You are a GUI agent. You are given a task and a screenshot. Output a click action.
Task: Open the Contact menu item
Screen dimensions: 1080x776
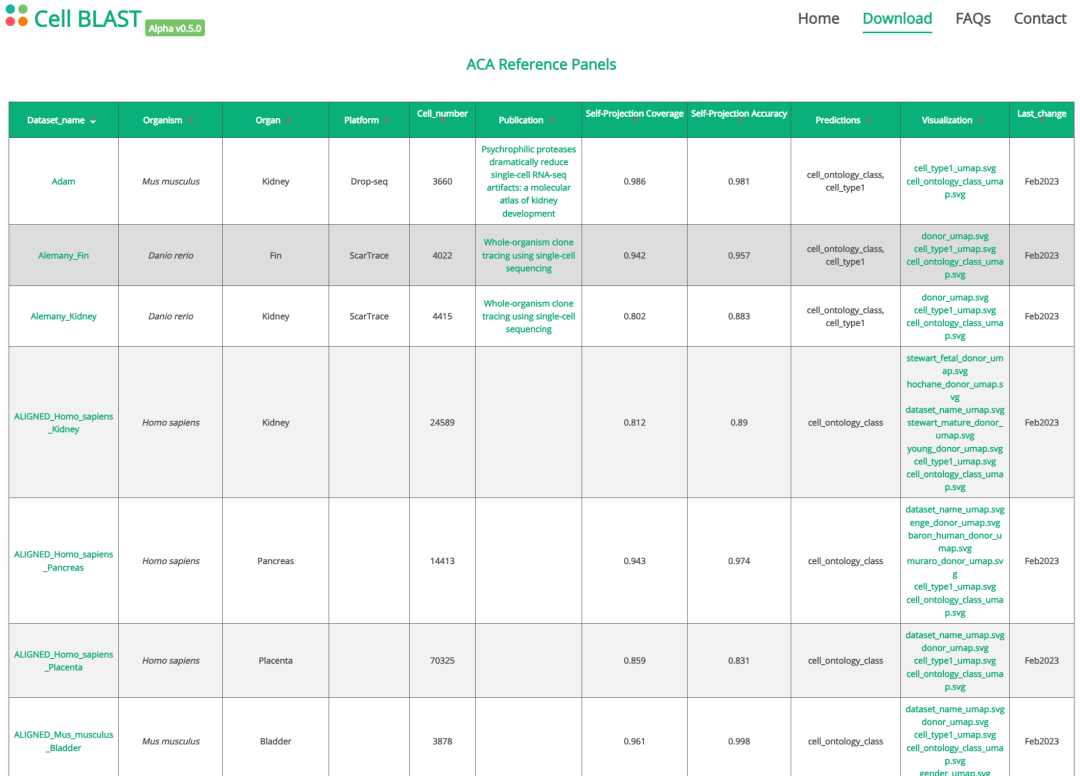[1039, 19]
